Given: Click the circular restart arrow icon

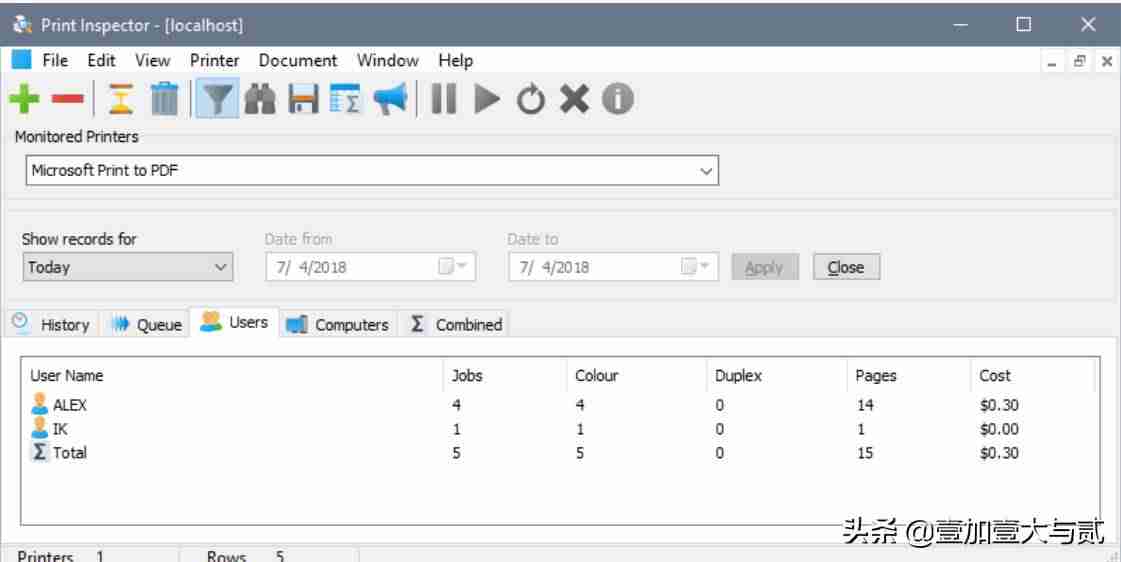Looking at the screenshot, I should point(530,99).
